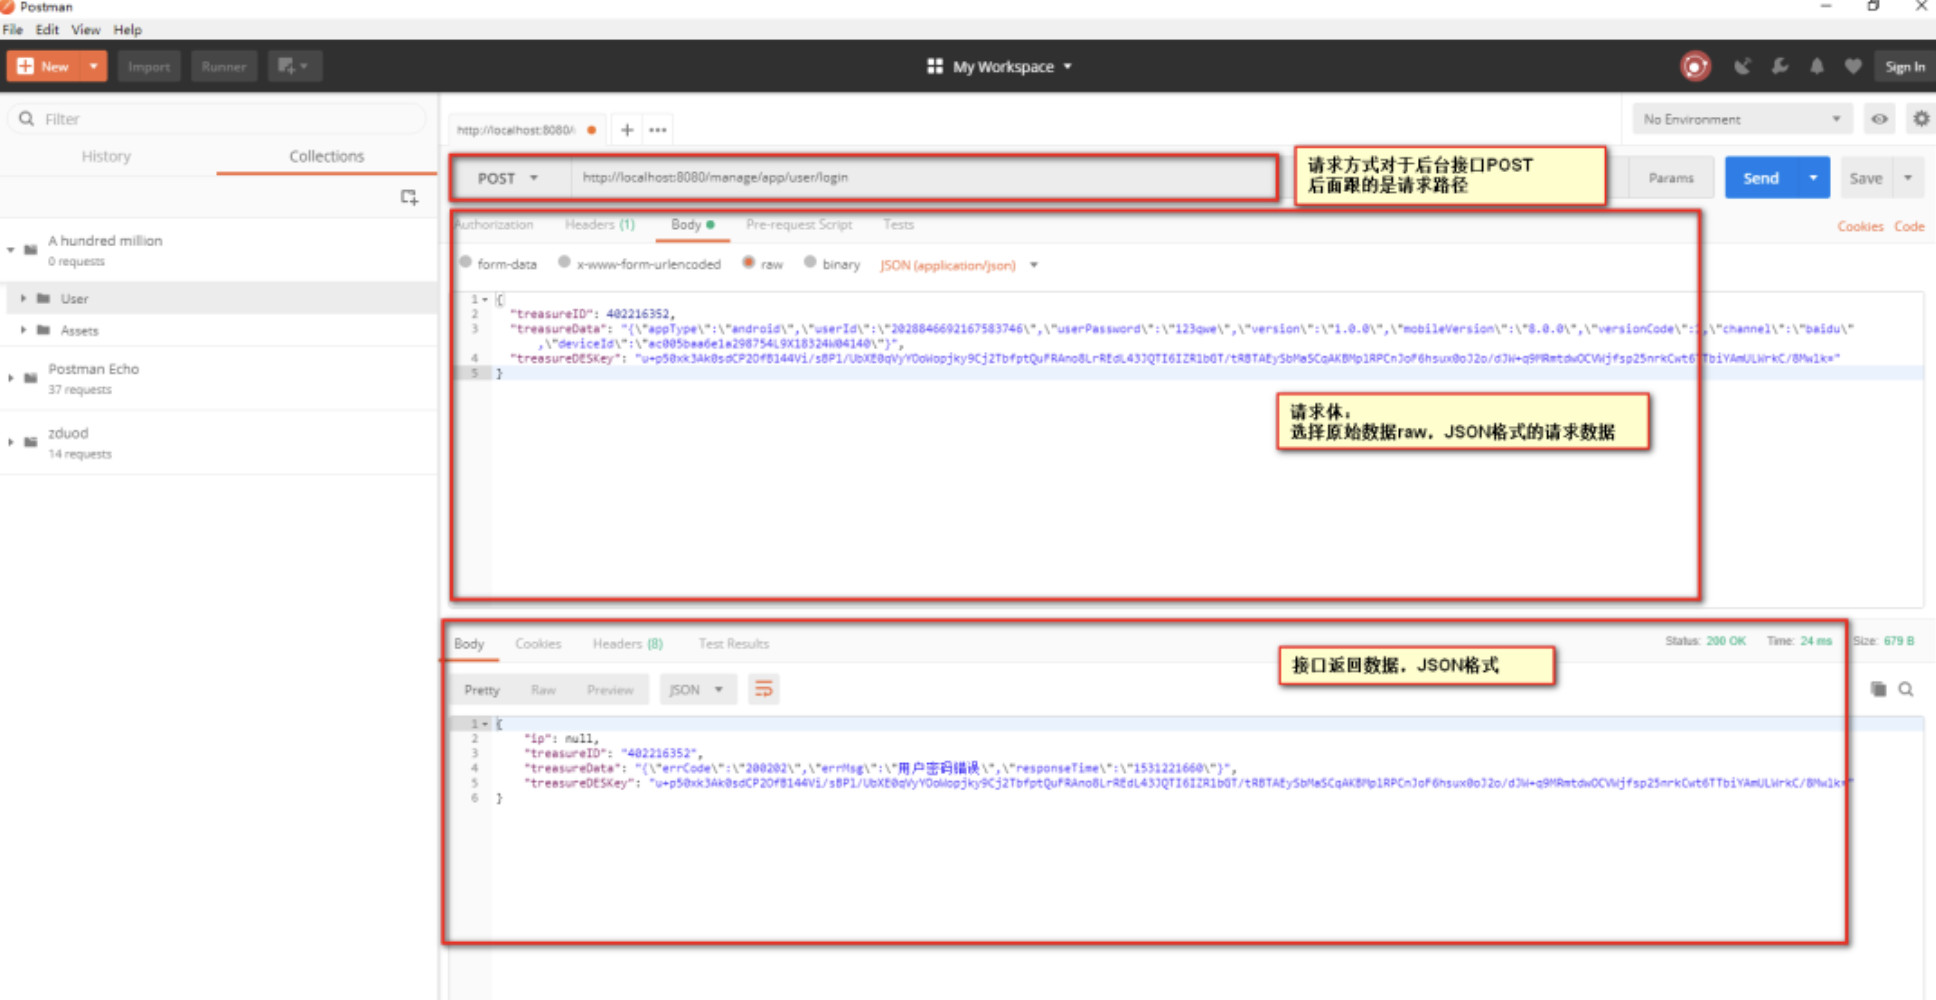Click the zduod collection folder icon
The width and height of the screenshot is (1936, 1000).
(x=31, y=442)
